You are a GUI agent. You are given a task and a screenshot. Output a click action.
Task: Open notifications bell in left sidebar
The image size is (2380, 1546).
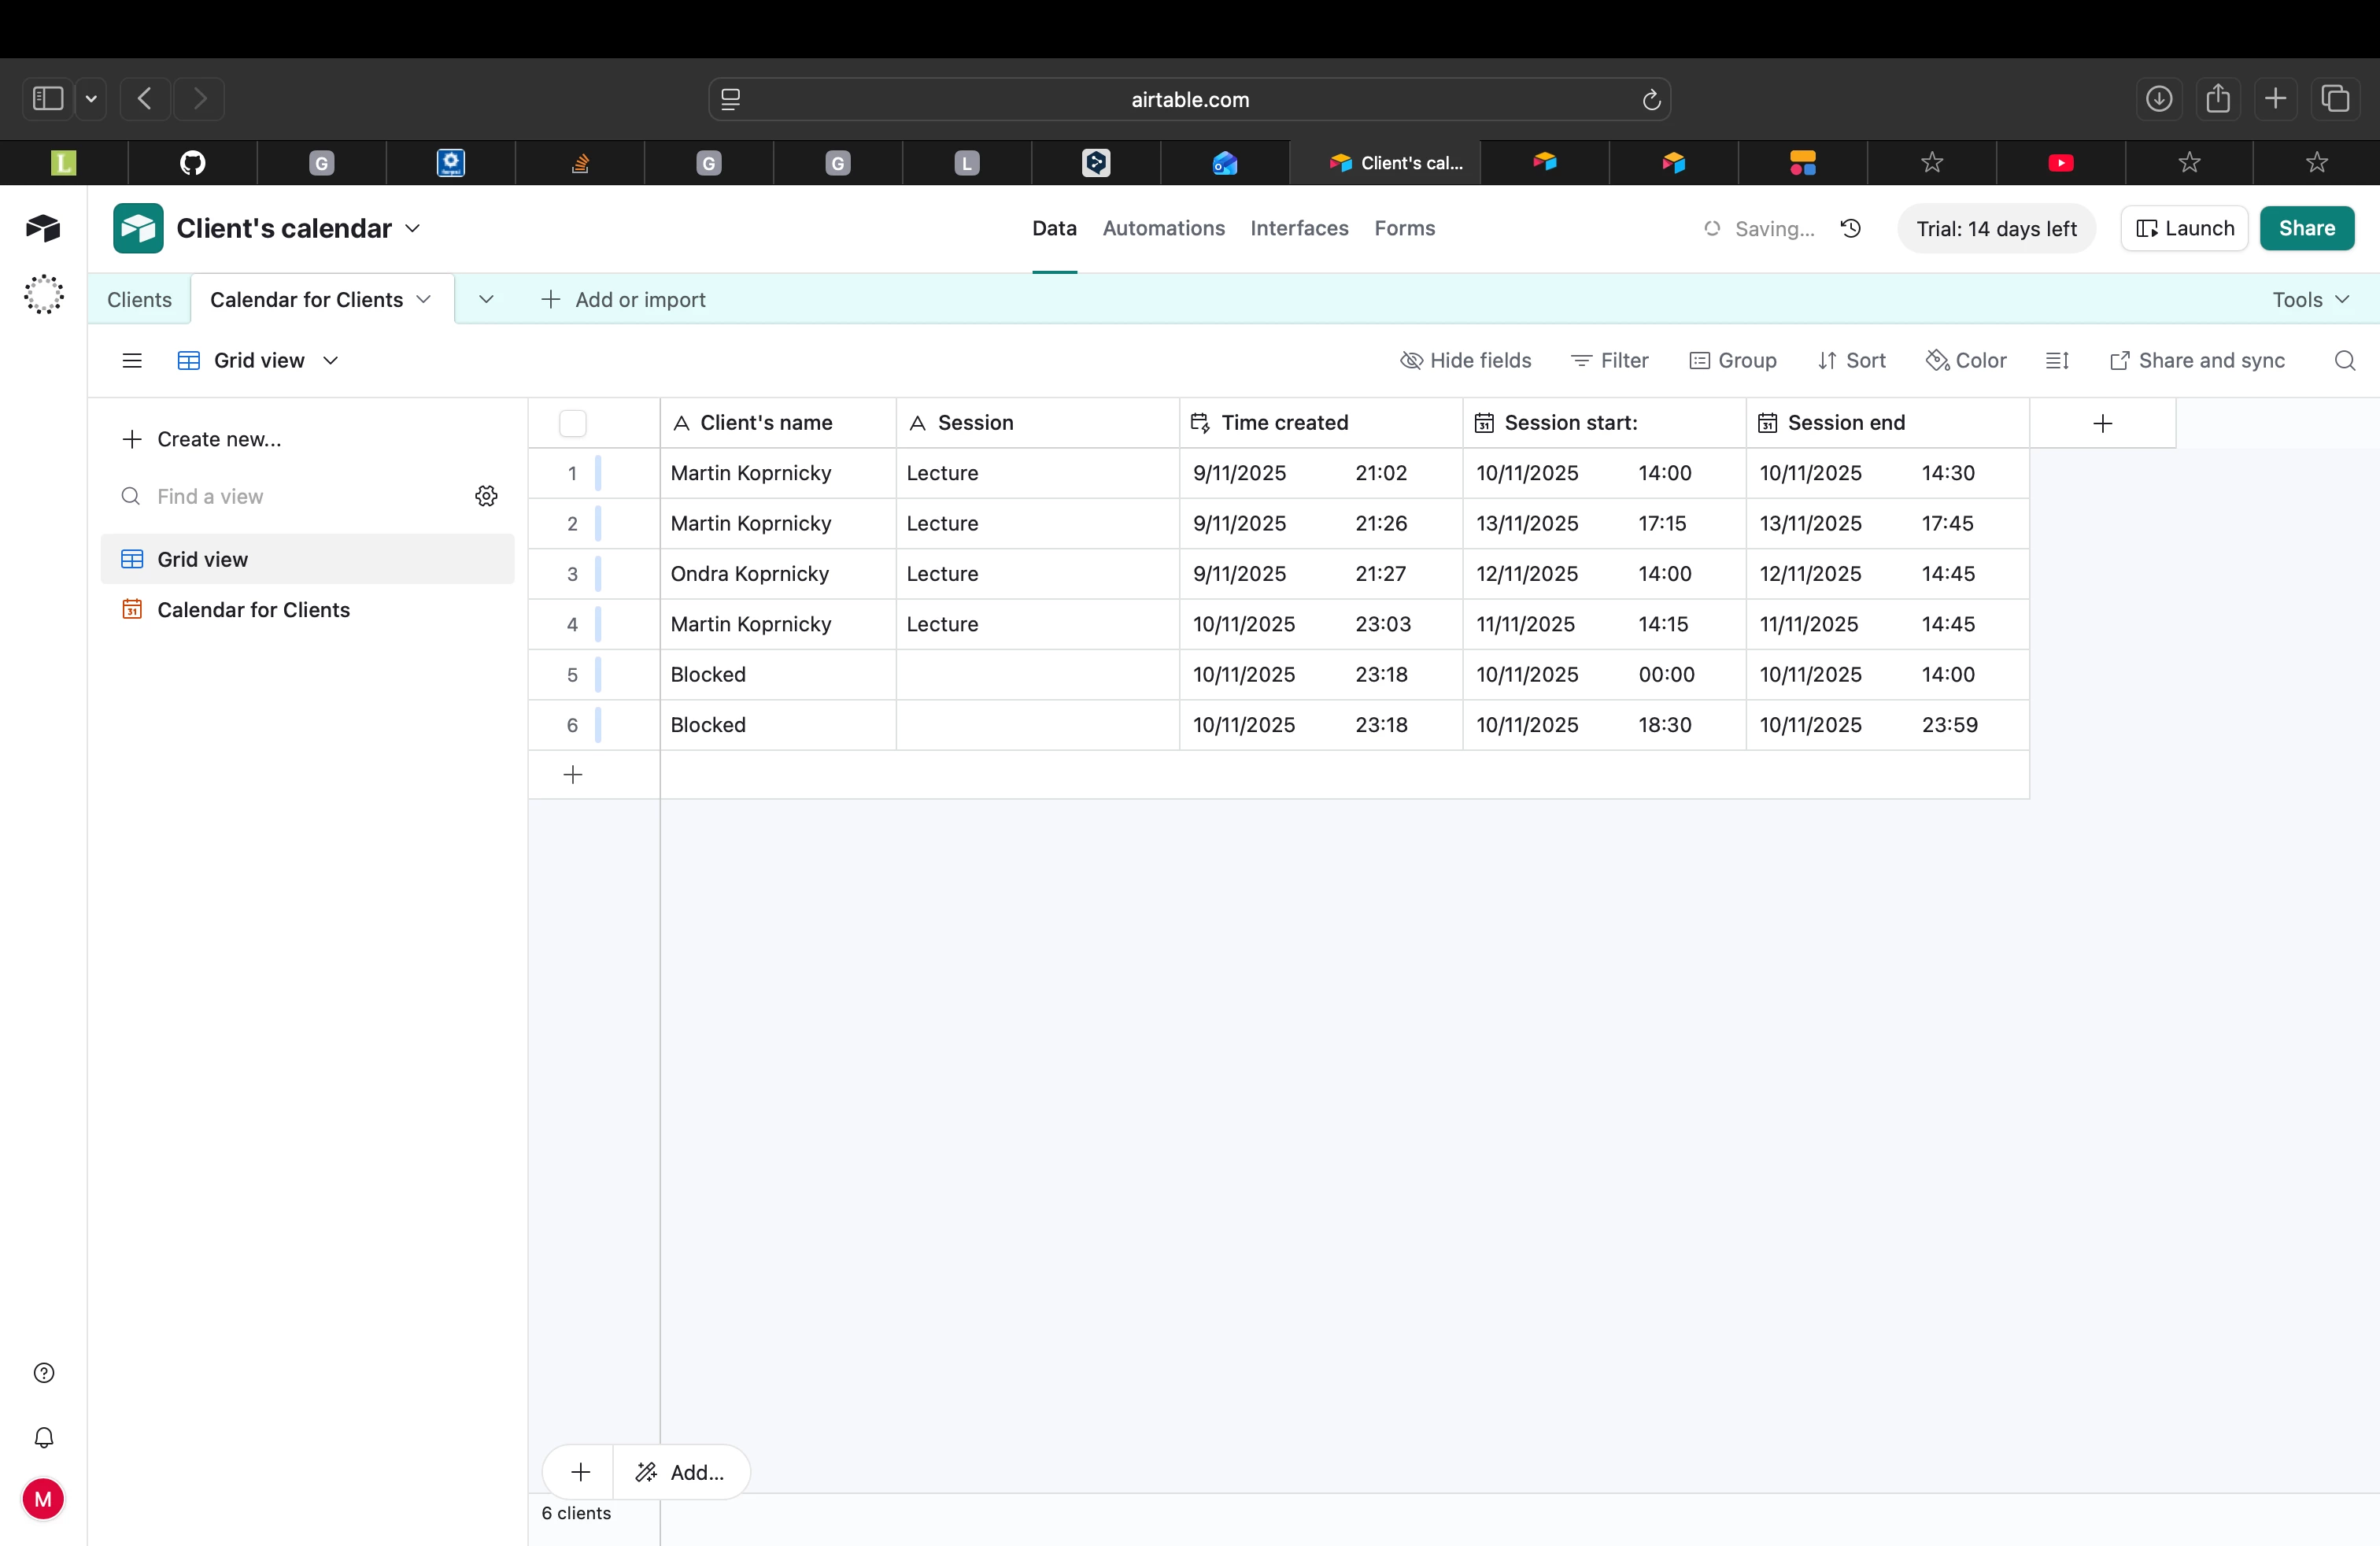(x=44, y=1437)
